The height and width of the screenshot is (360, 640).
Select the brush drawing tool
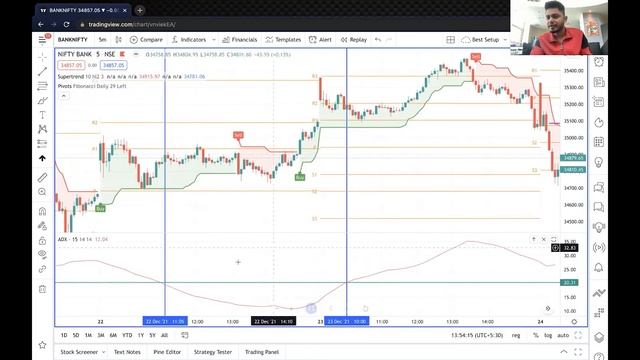pos(42,101)
